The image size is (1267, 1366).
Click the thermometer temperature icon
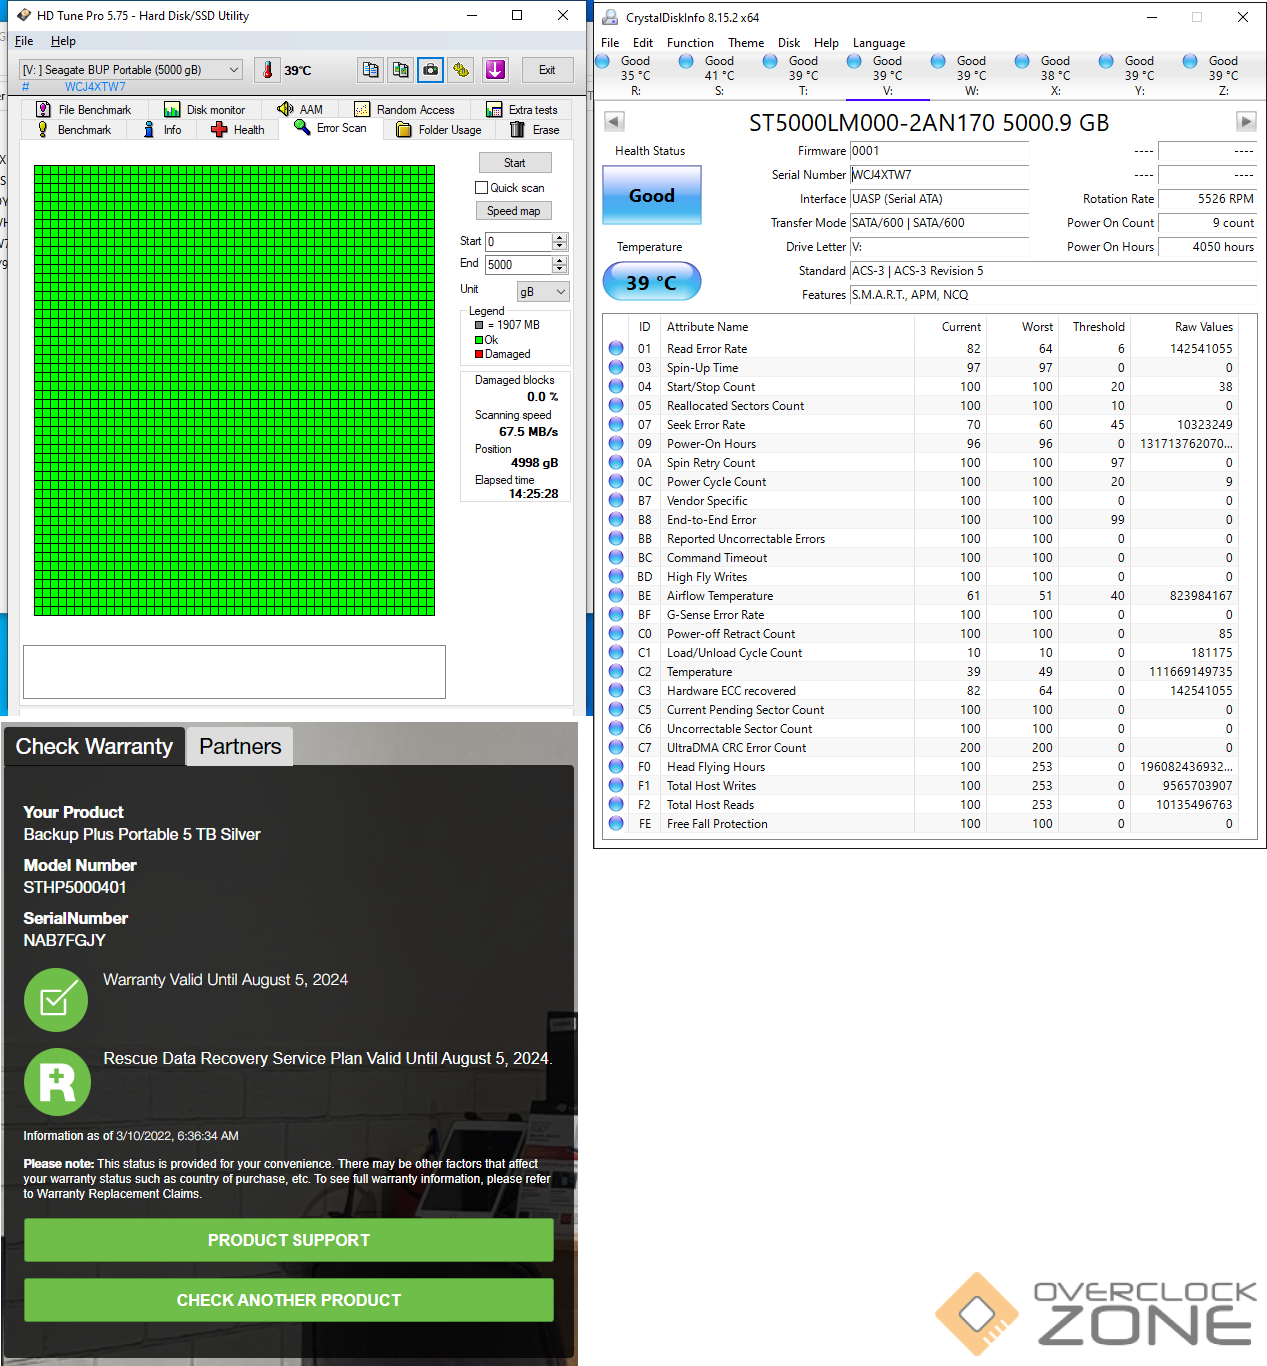(267, 70)
